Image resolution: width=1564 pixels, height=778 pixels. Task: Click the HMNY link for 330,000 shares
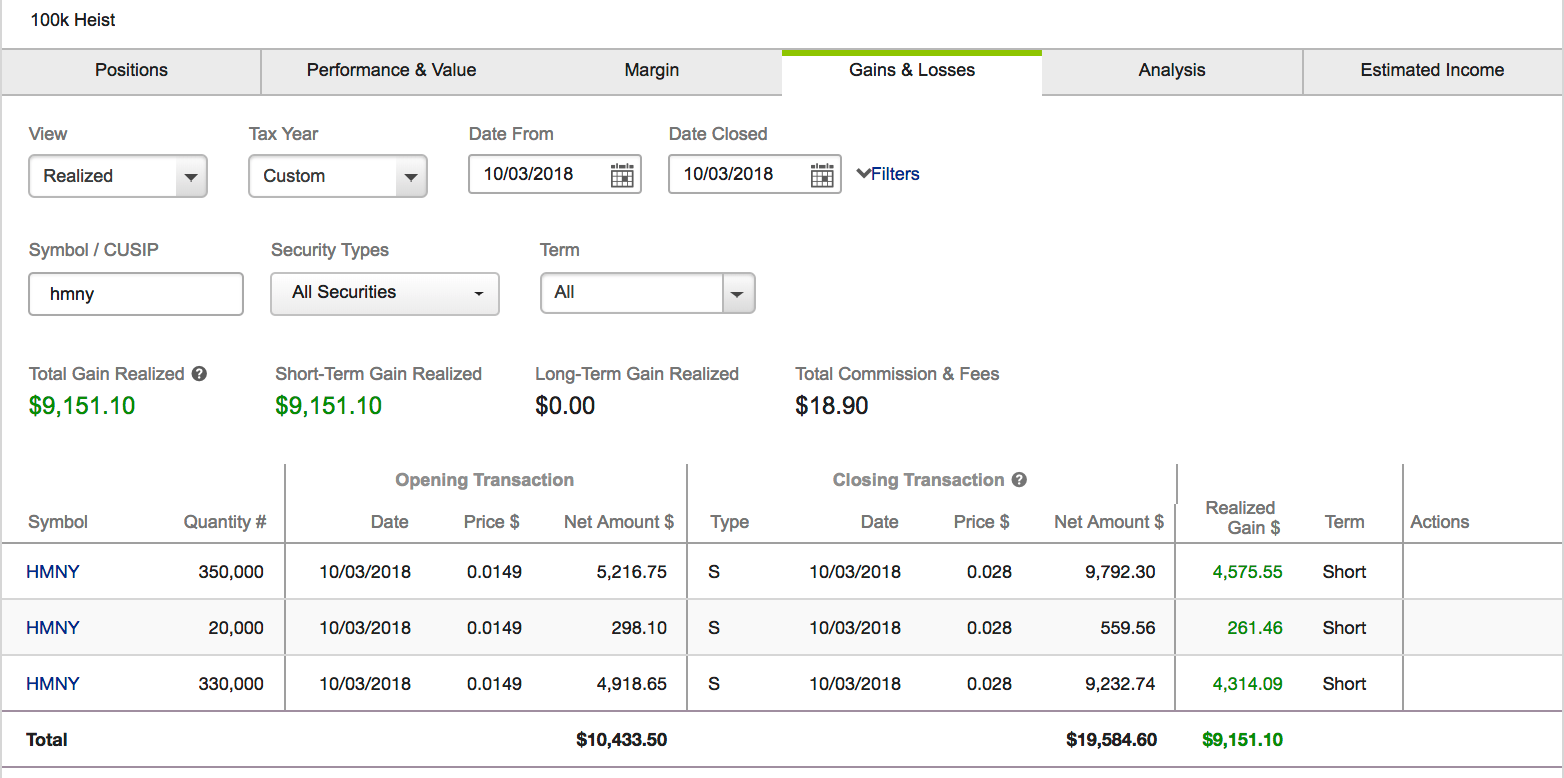(x=53, y=684)
